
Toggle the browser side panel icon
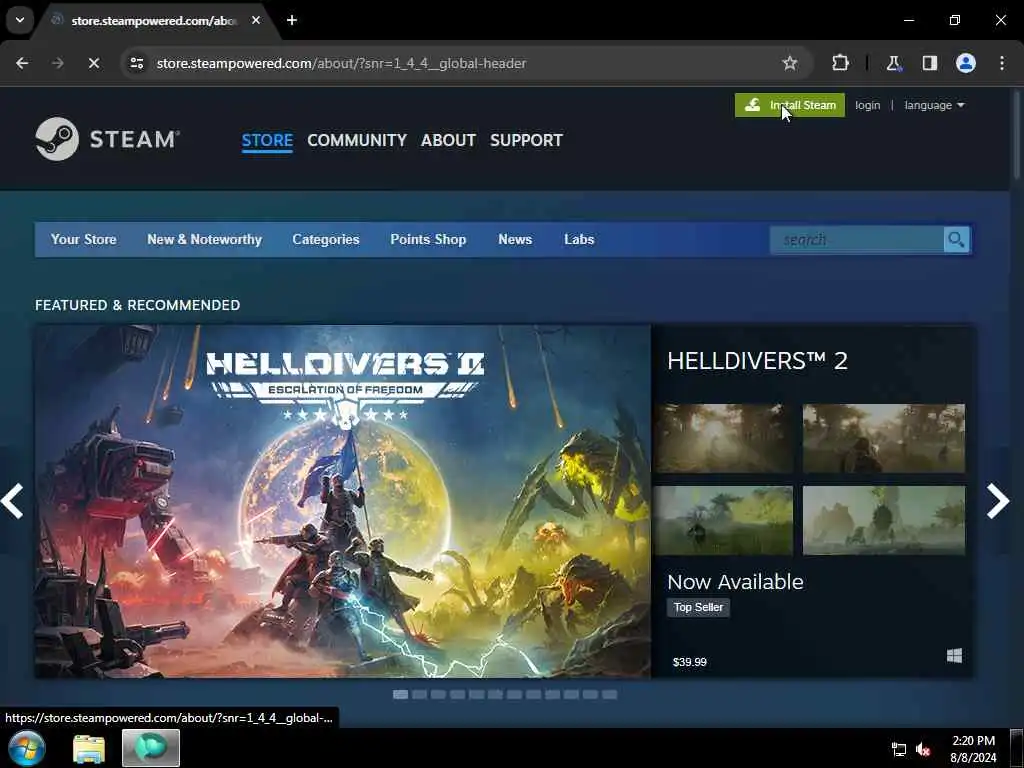pos(930,63)
